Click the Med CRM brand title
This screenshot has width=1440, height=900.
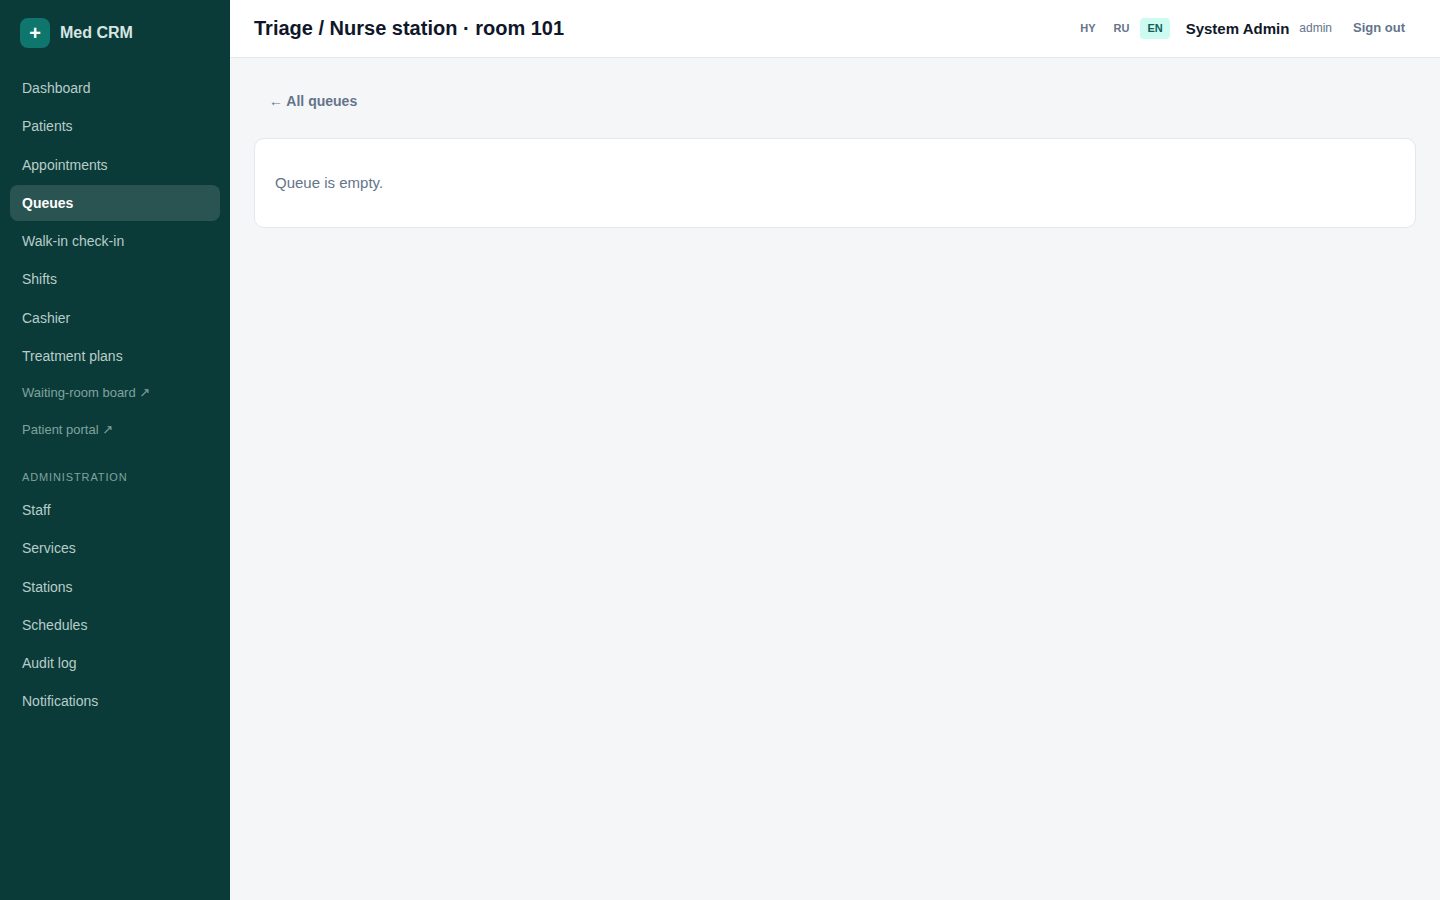[96, 32]
